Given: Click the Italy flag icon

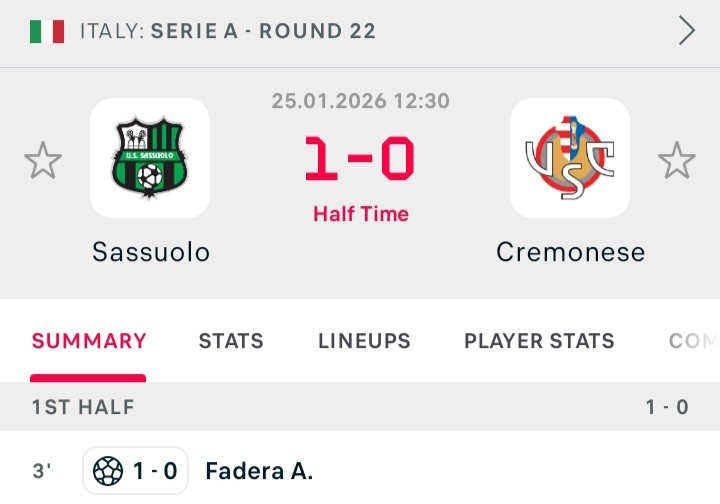Looking at the screenshot, I should click(47, 31).
